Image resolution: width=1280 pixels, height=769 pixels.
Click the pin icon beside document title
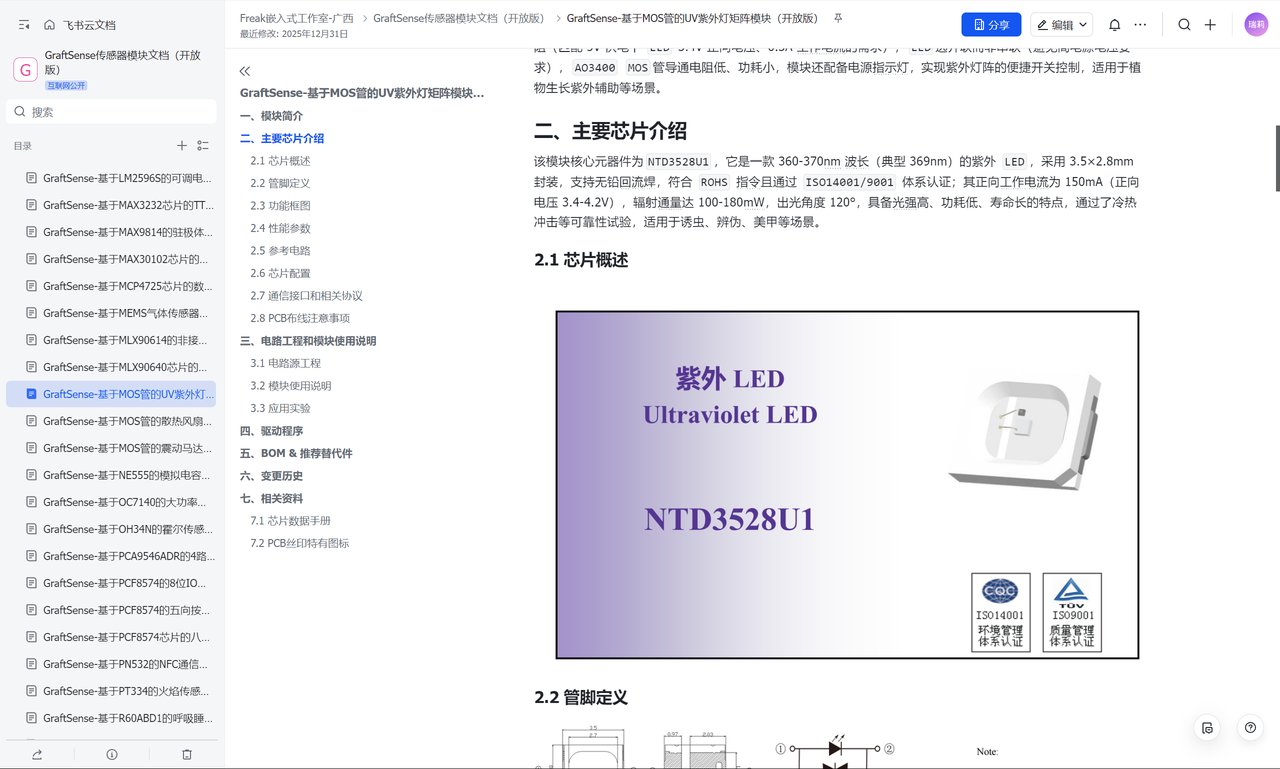tap(838, 18)
